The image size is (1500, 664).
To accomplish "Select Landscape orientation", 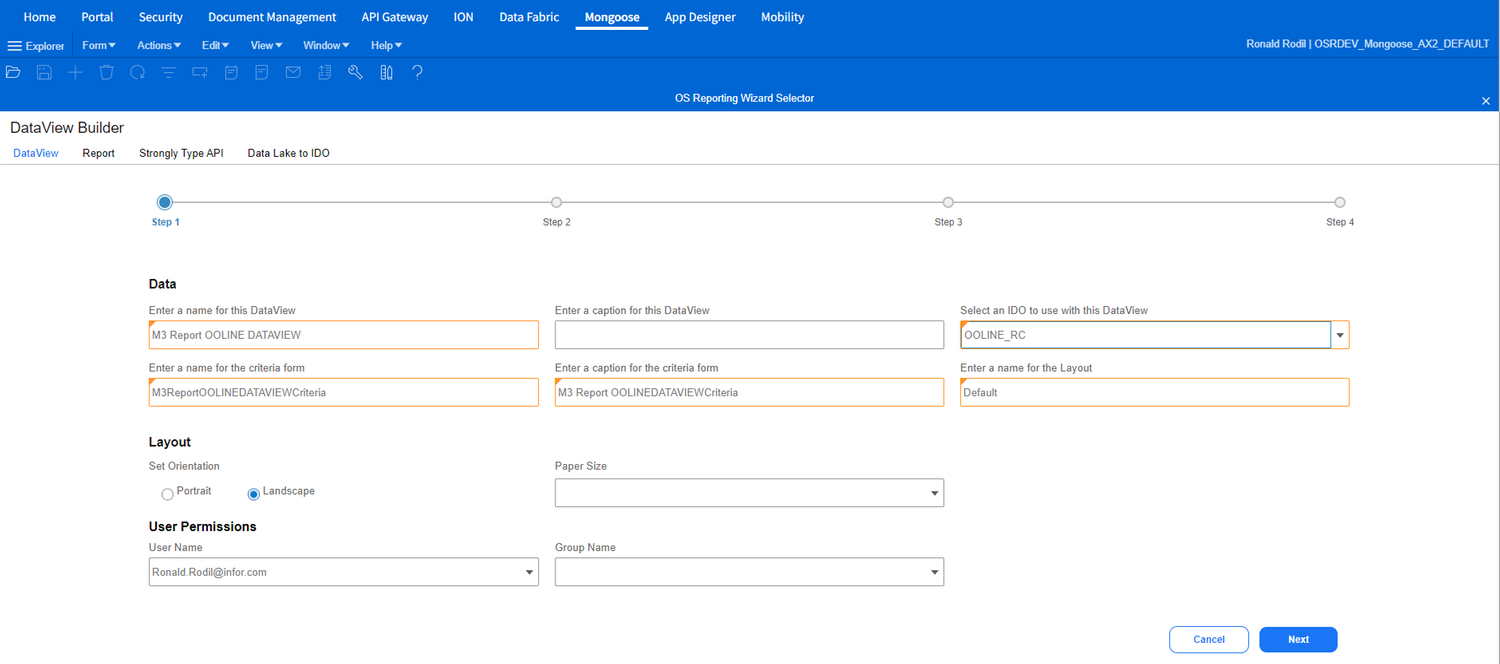I will [x=253, y=493].
